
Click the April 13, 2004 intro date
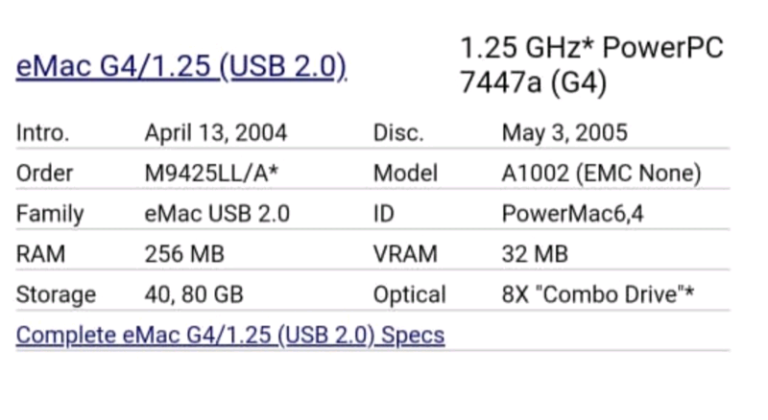pyautogui.click(x=215, y=132)
